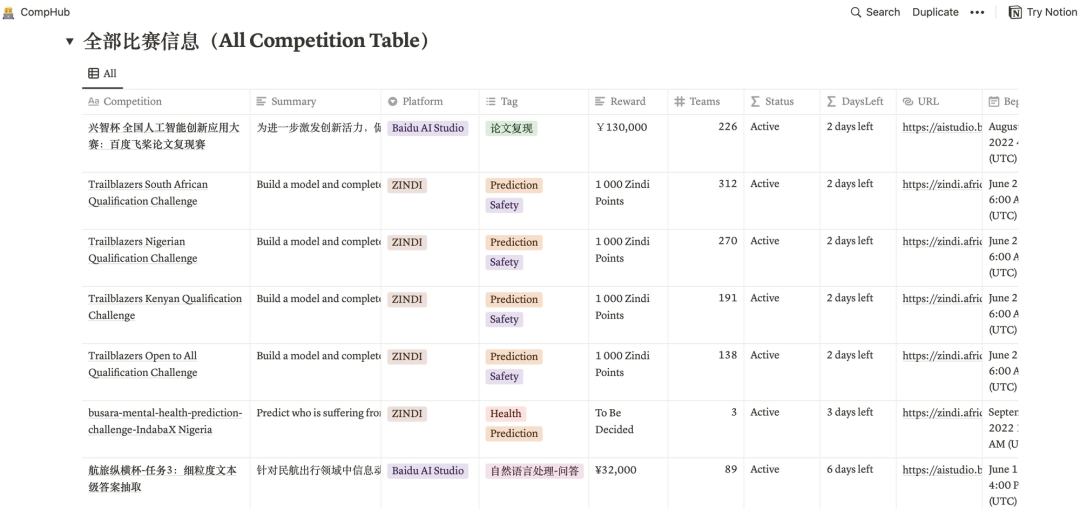Click ZINDI tag in South African row
1080x509 pixels.
tap(407, 185)
